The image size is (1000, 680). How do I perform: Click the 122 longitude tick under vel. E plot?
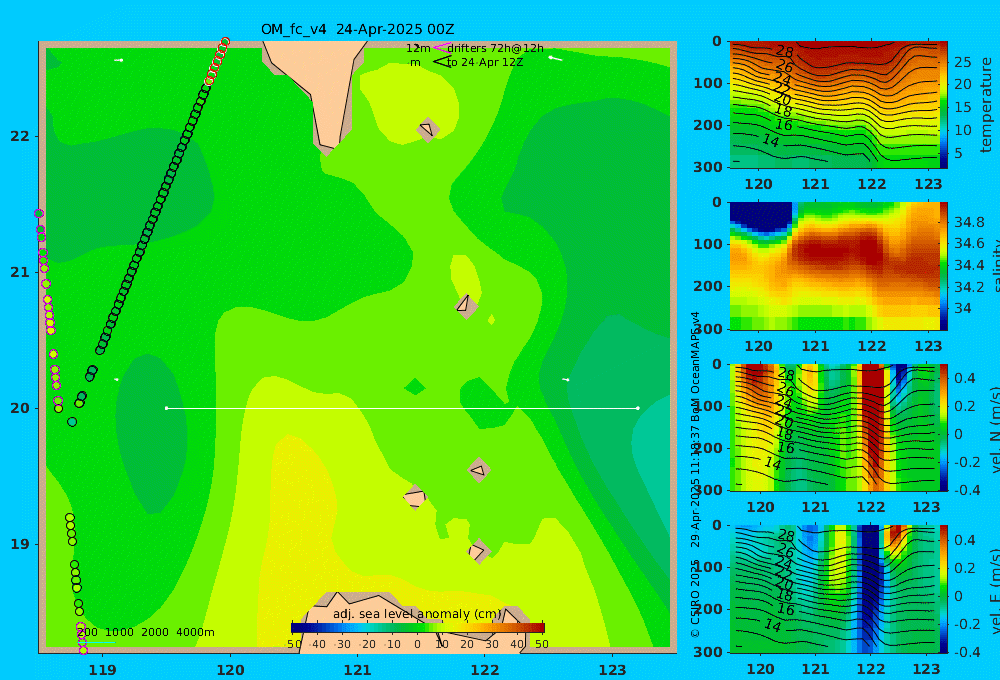click(x=871, y=669)
